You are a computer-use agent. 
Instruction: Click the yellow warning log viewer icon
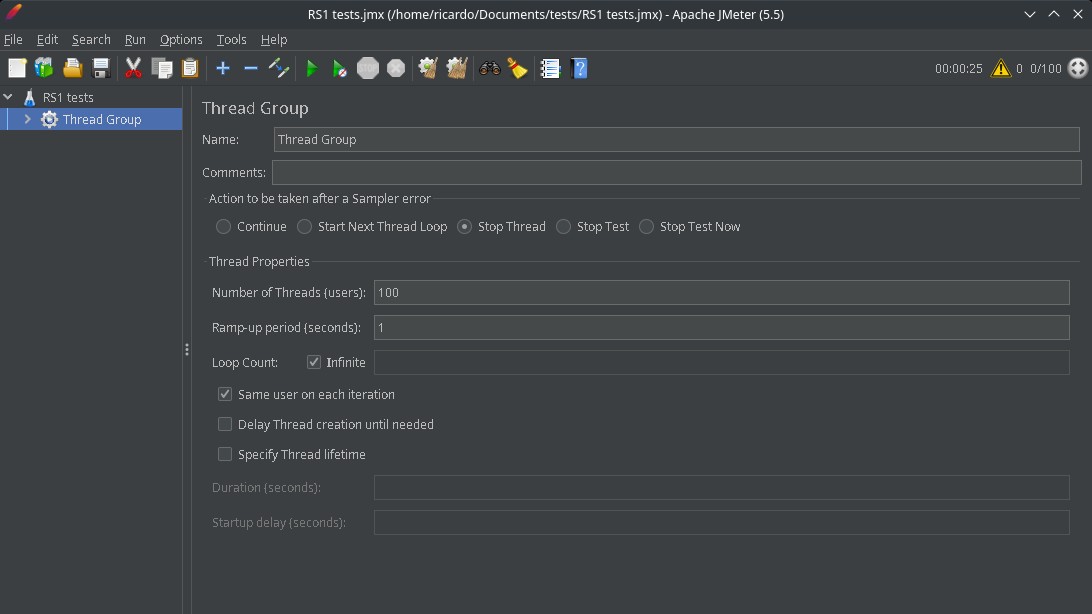pyautogui.click(x=1001, y=68)
